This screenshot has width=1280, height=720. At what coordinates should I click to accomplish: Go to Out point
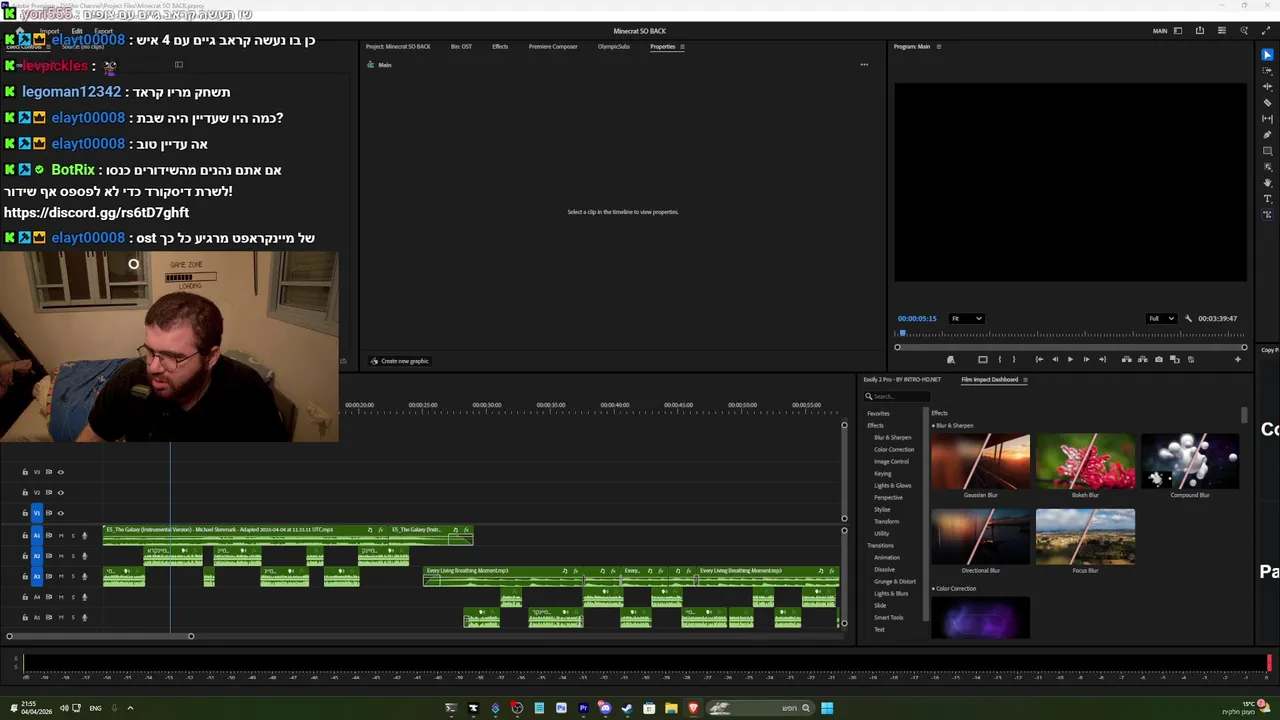[x=1102, y=359]
